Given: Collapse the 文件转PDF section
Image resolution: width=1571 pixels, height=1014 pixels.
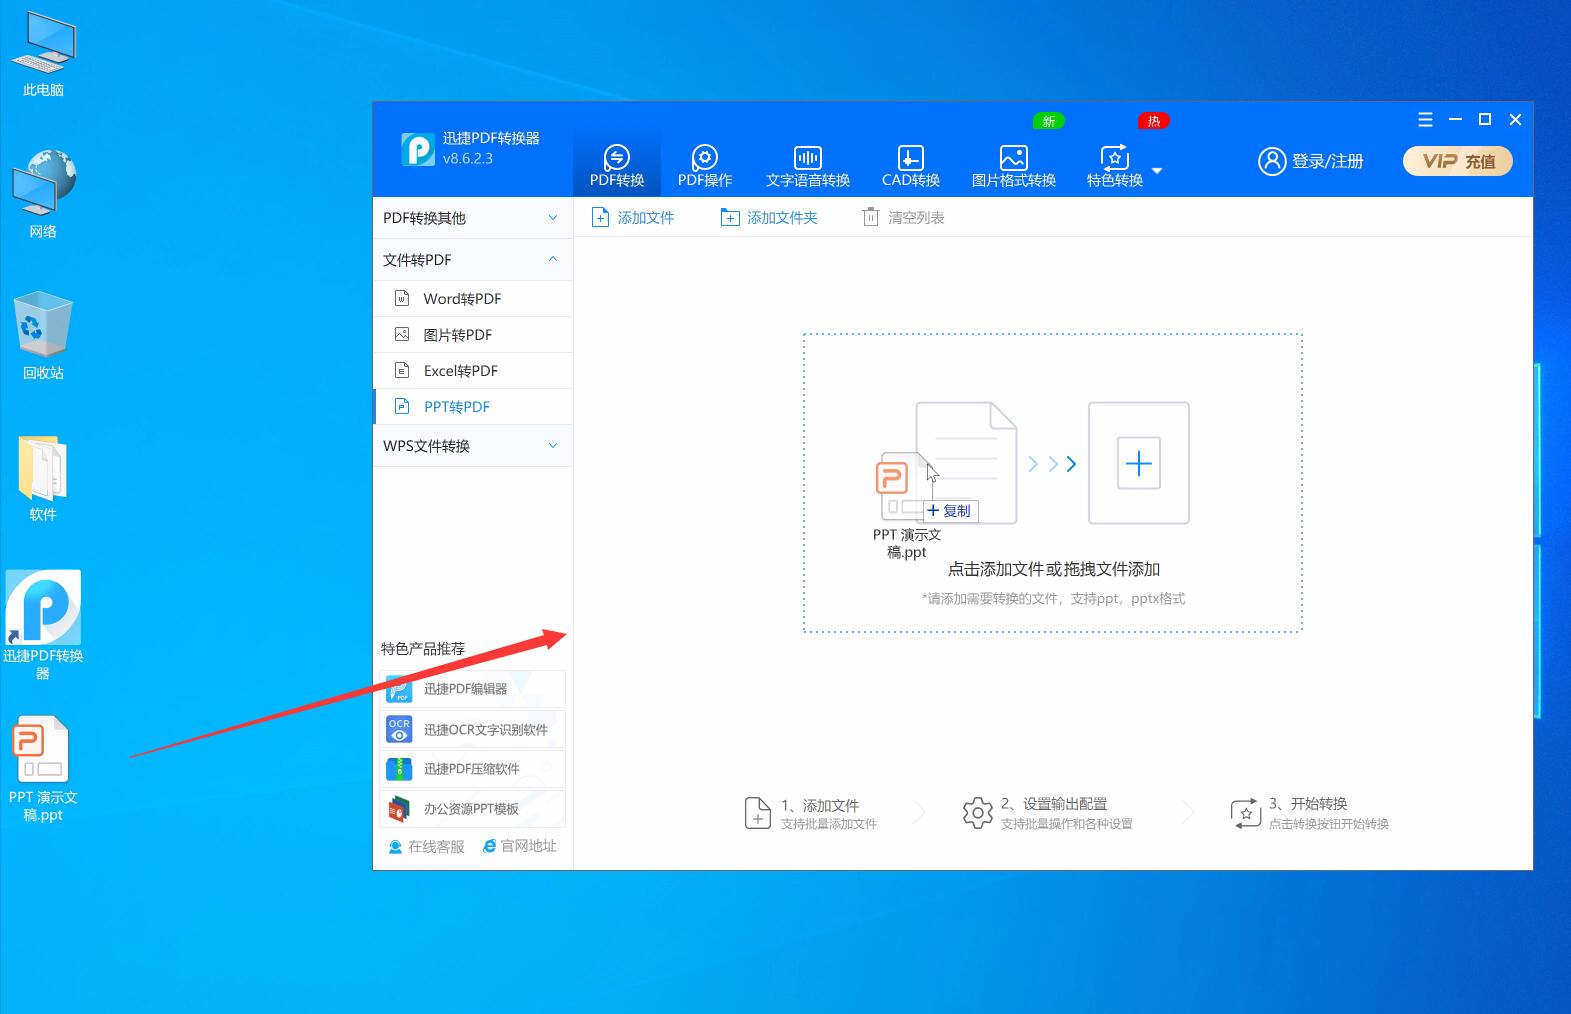Looking at the screenshot, I should [x=473, y=260].
